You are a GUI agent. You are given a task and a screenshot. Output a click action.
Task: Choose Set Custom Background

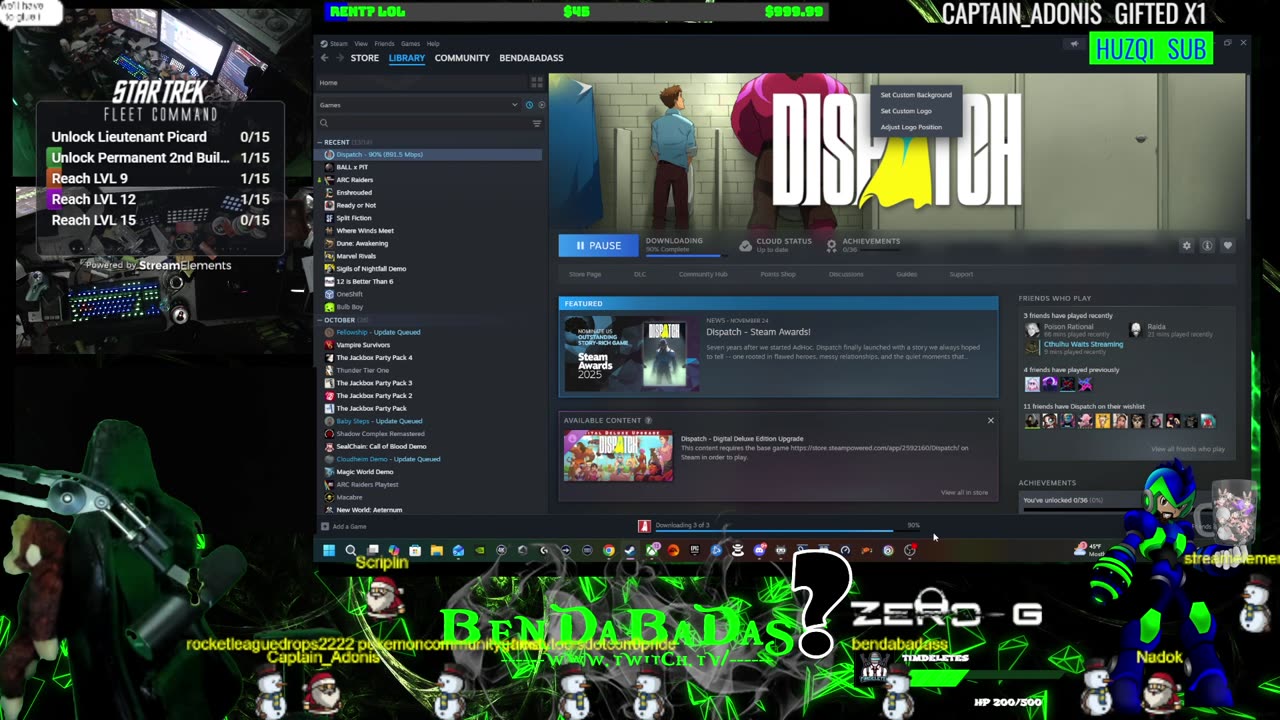[916, 95]
